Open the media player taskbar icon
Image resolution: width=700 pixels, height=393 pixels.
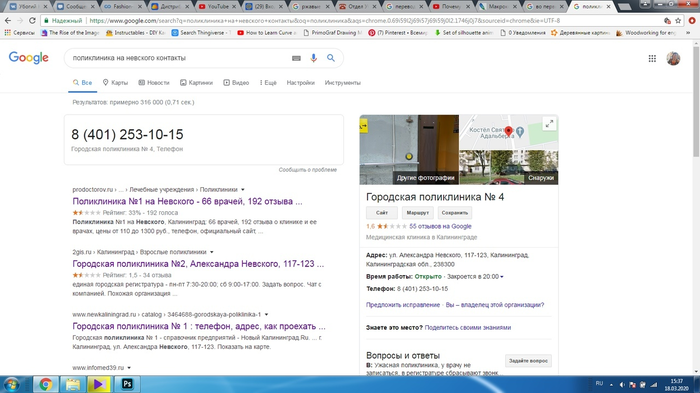(100, 384)
